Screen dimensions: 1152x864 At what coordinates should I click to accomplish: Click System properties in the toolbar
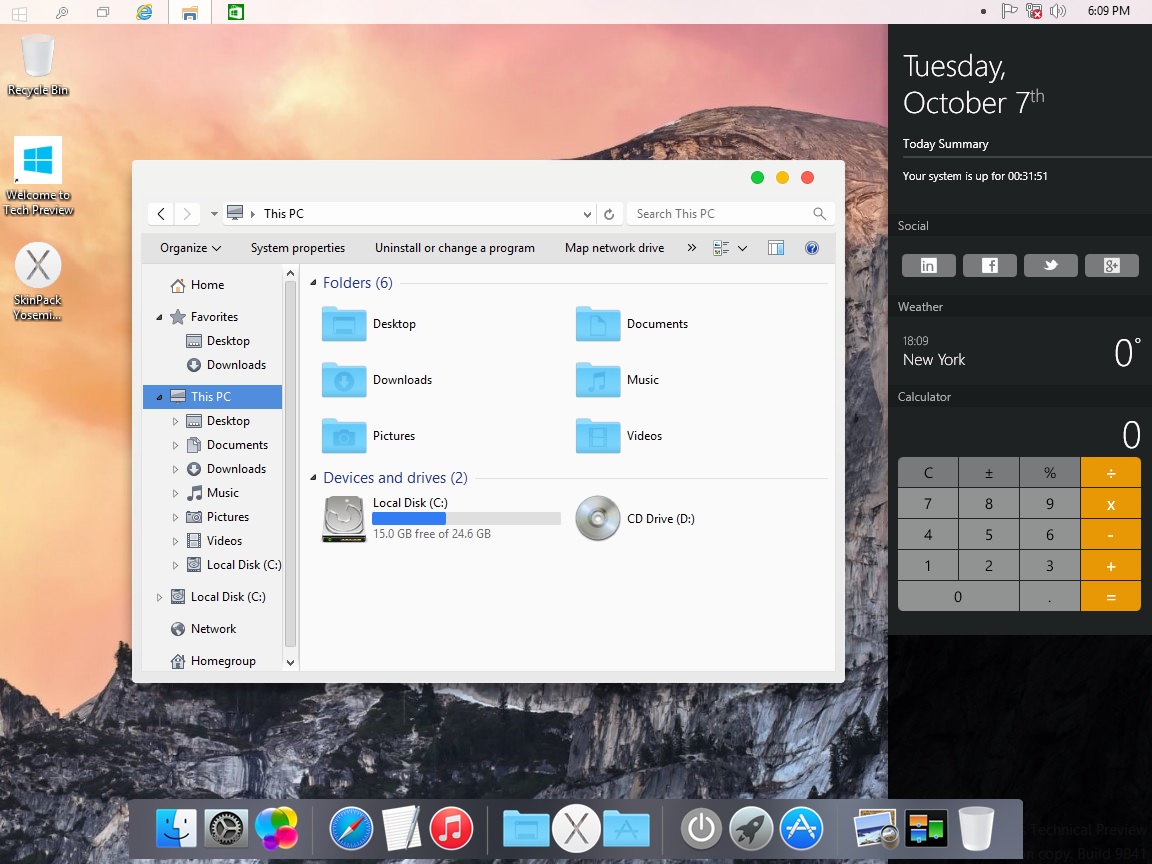tap(298, 247)
